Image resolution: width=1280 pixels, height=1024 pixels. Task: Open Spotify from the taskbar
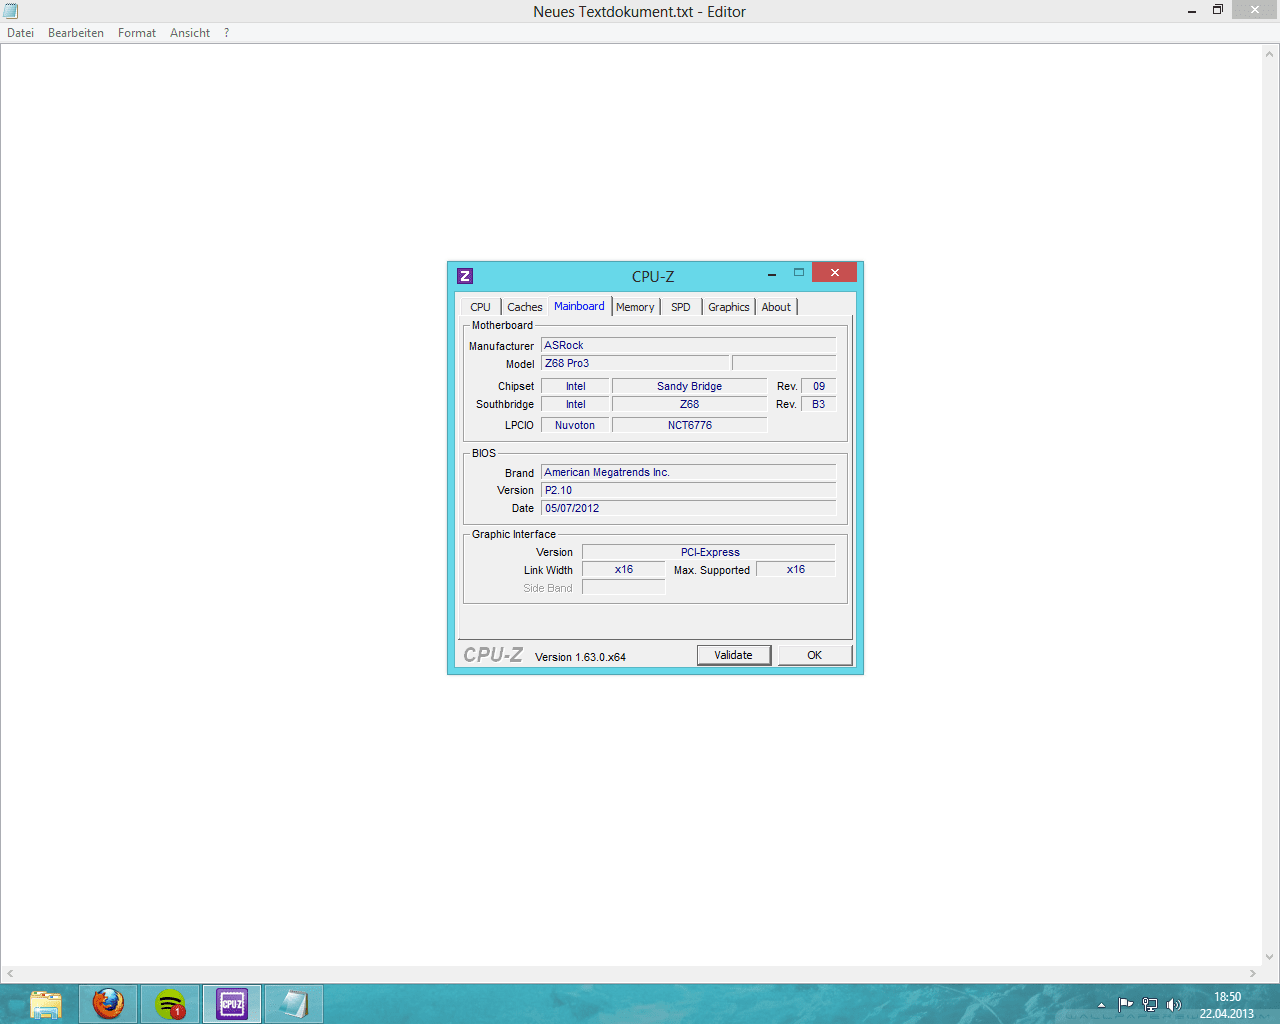click(x=170, y=1004)
